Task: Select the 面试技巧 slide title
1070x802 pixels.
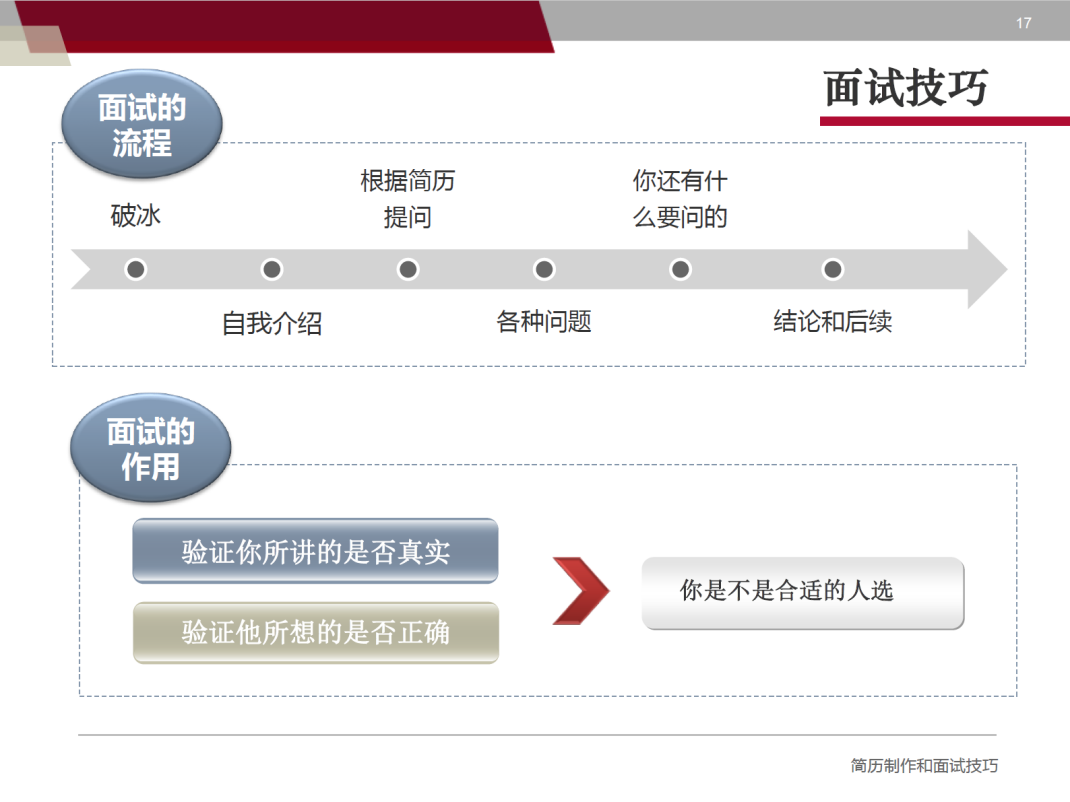Action: tap(905, 89)
